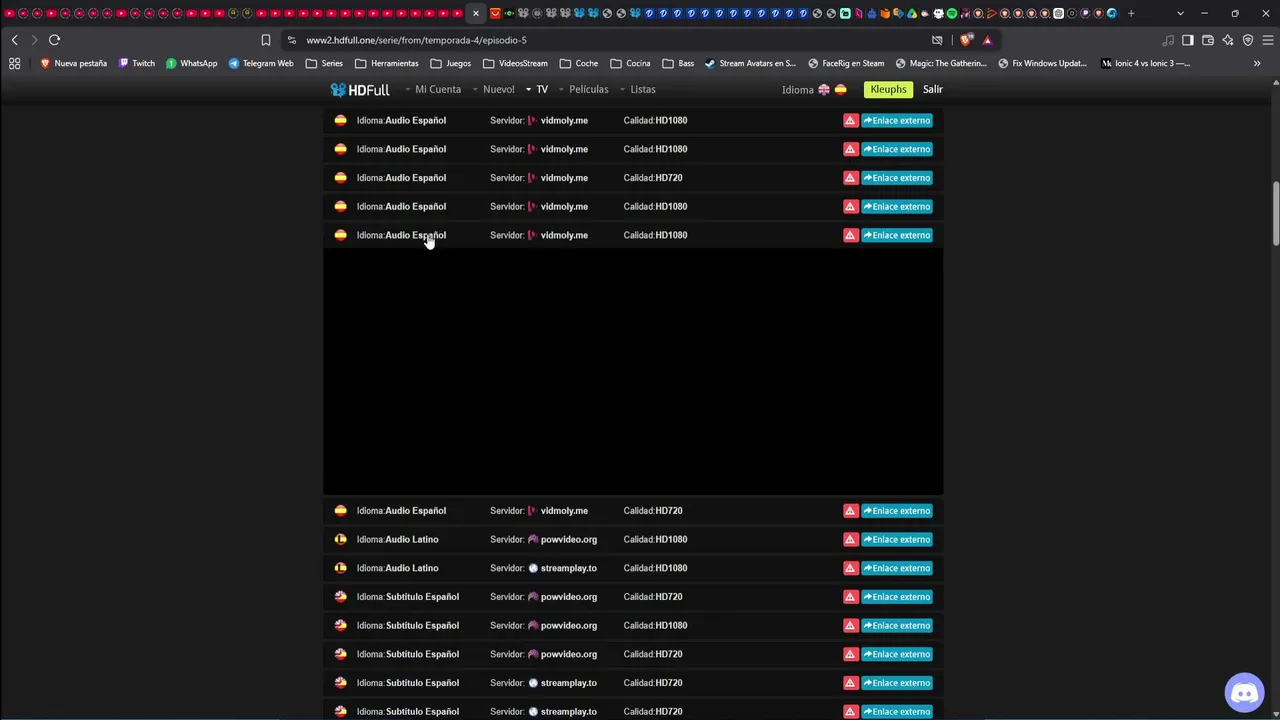The width and height of the screenshot is (1280, 720).
Task: Open the media music note control
Action: (x=1168, y=40)
